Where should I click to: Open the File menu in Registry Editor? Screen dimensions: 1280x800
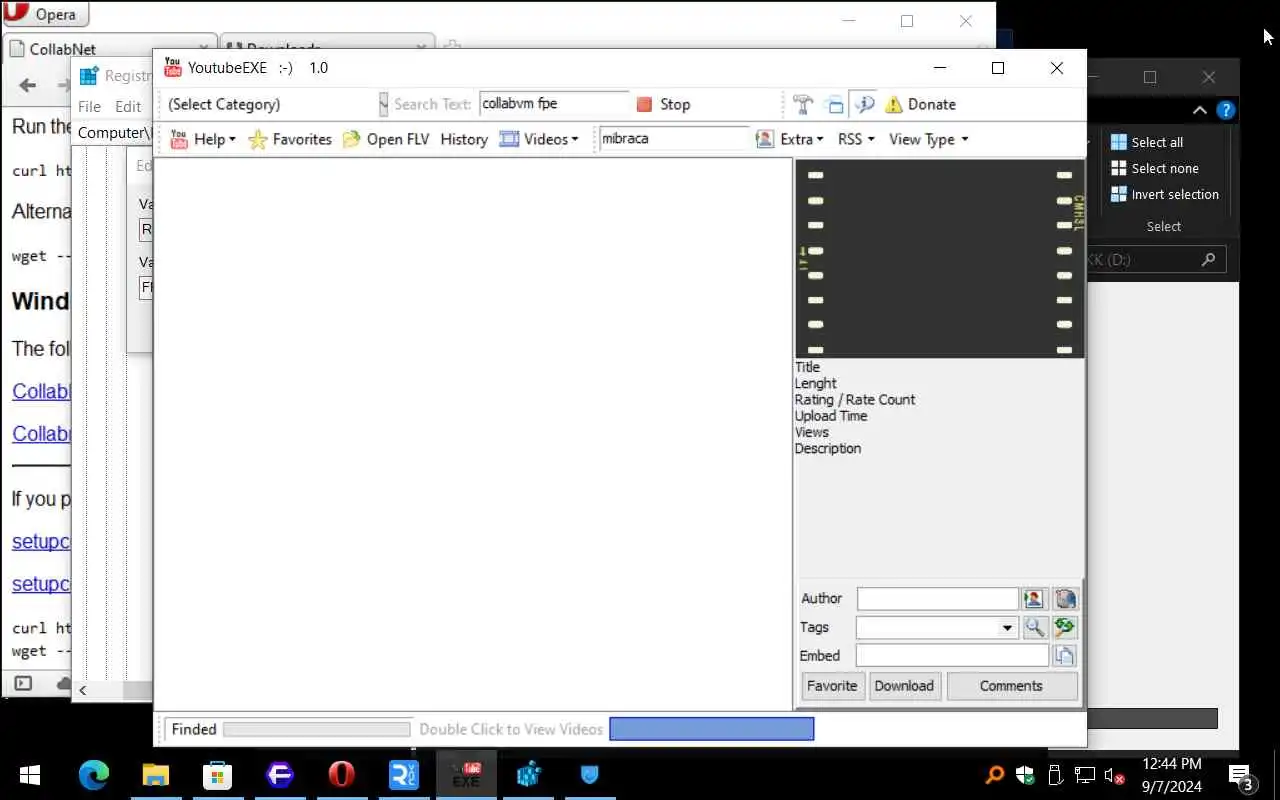(89, 106)
